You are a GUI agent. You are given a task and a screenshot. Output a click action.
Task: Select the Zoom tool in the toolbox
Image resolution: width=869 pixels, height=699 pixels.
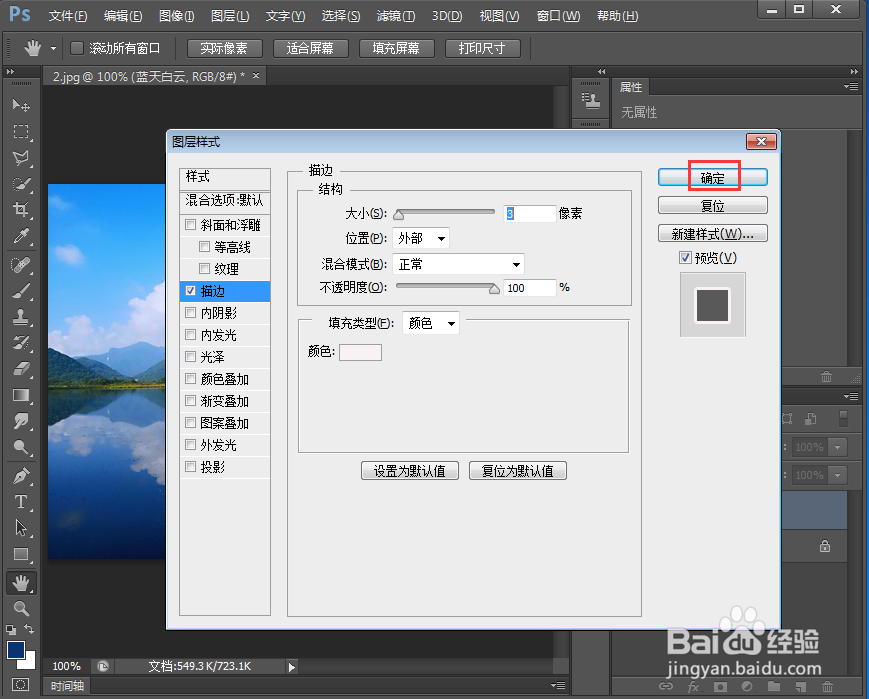click(21, 609)
